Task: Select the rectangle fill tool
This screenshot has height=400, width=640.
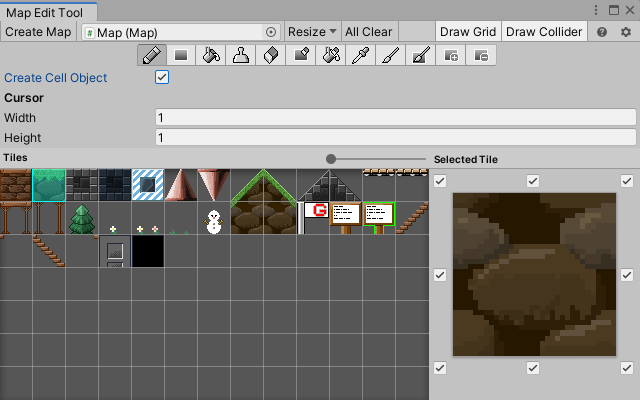Action: pos(181,55)
